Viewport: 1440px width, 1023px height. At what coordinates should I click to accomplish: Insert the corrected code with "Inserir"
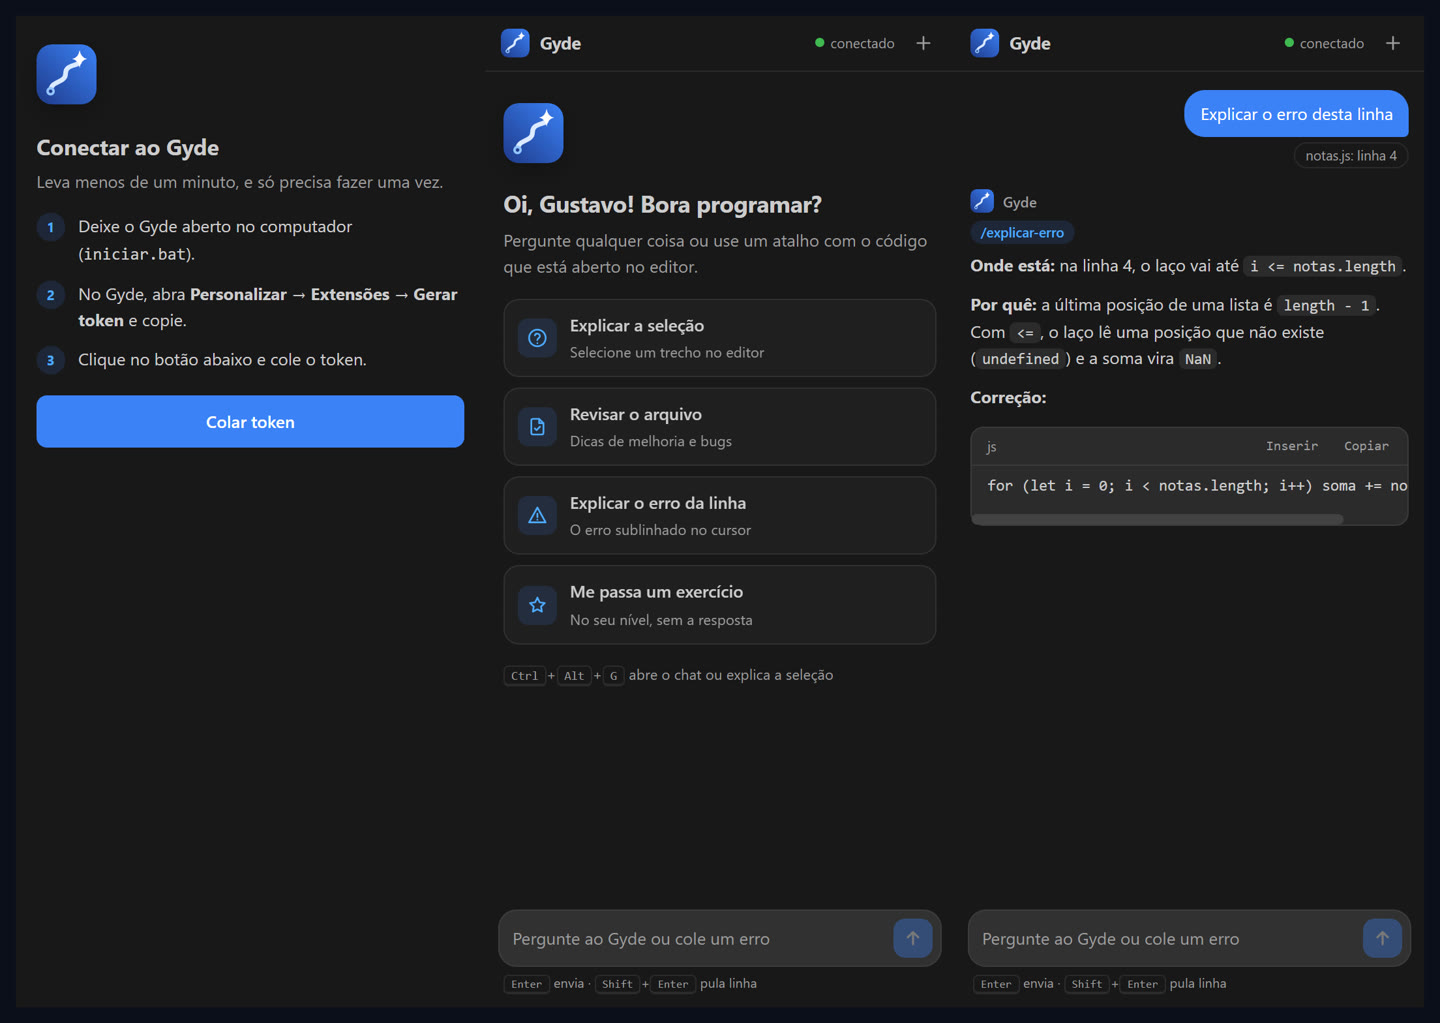[x=1292, y=446]
